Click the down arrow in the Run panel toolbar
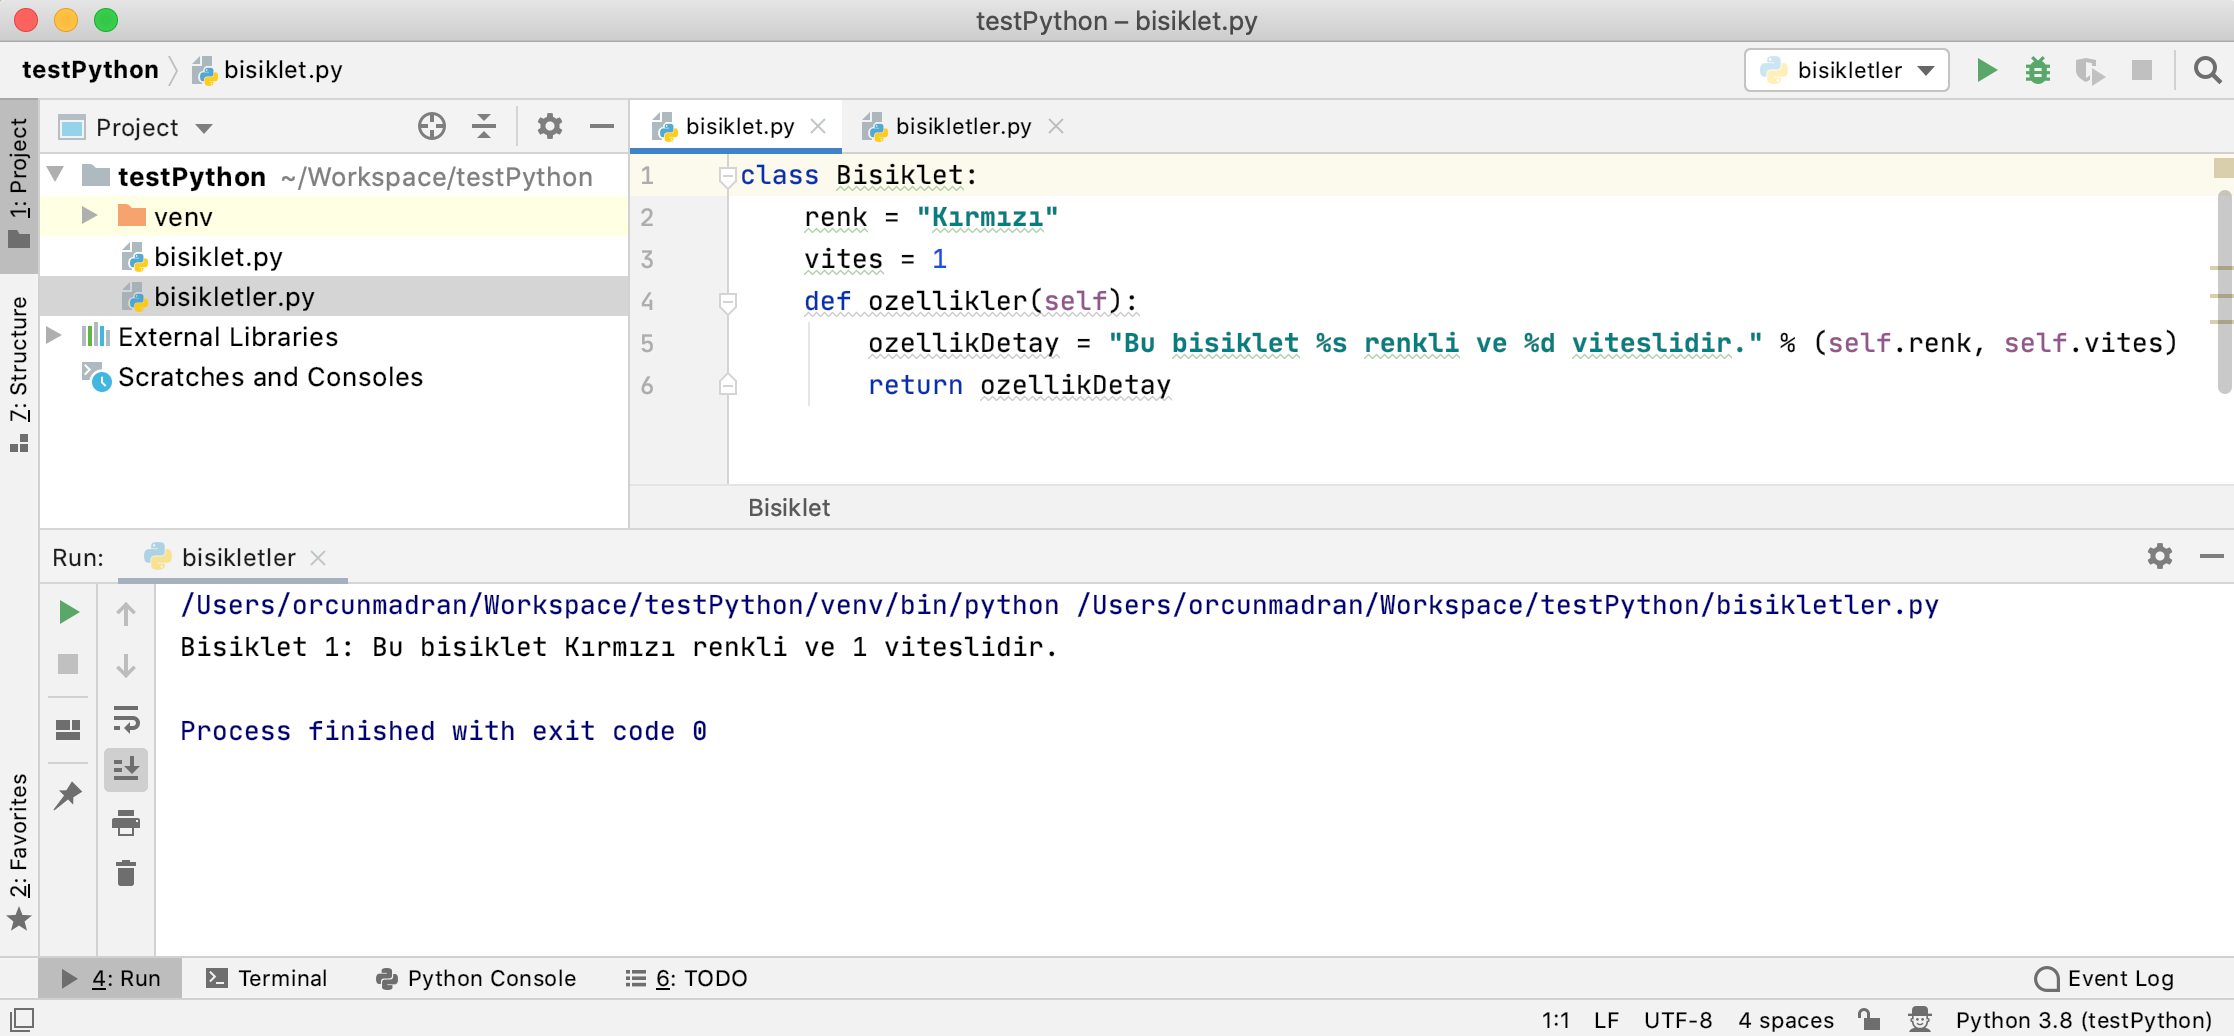 pos(126,665)
